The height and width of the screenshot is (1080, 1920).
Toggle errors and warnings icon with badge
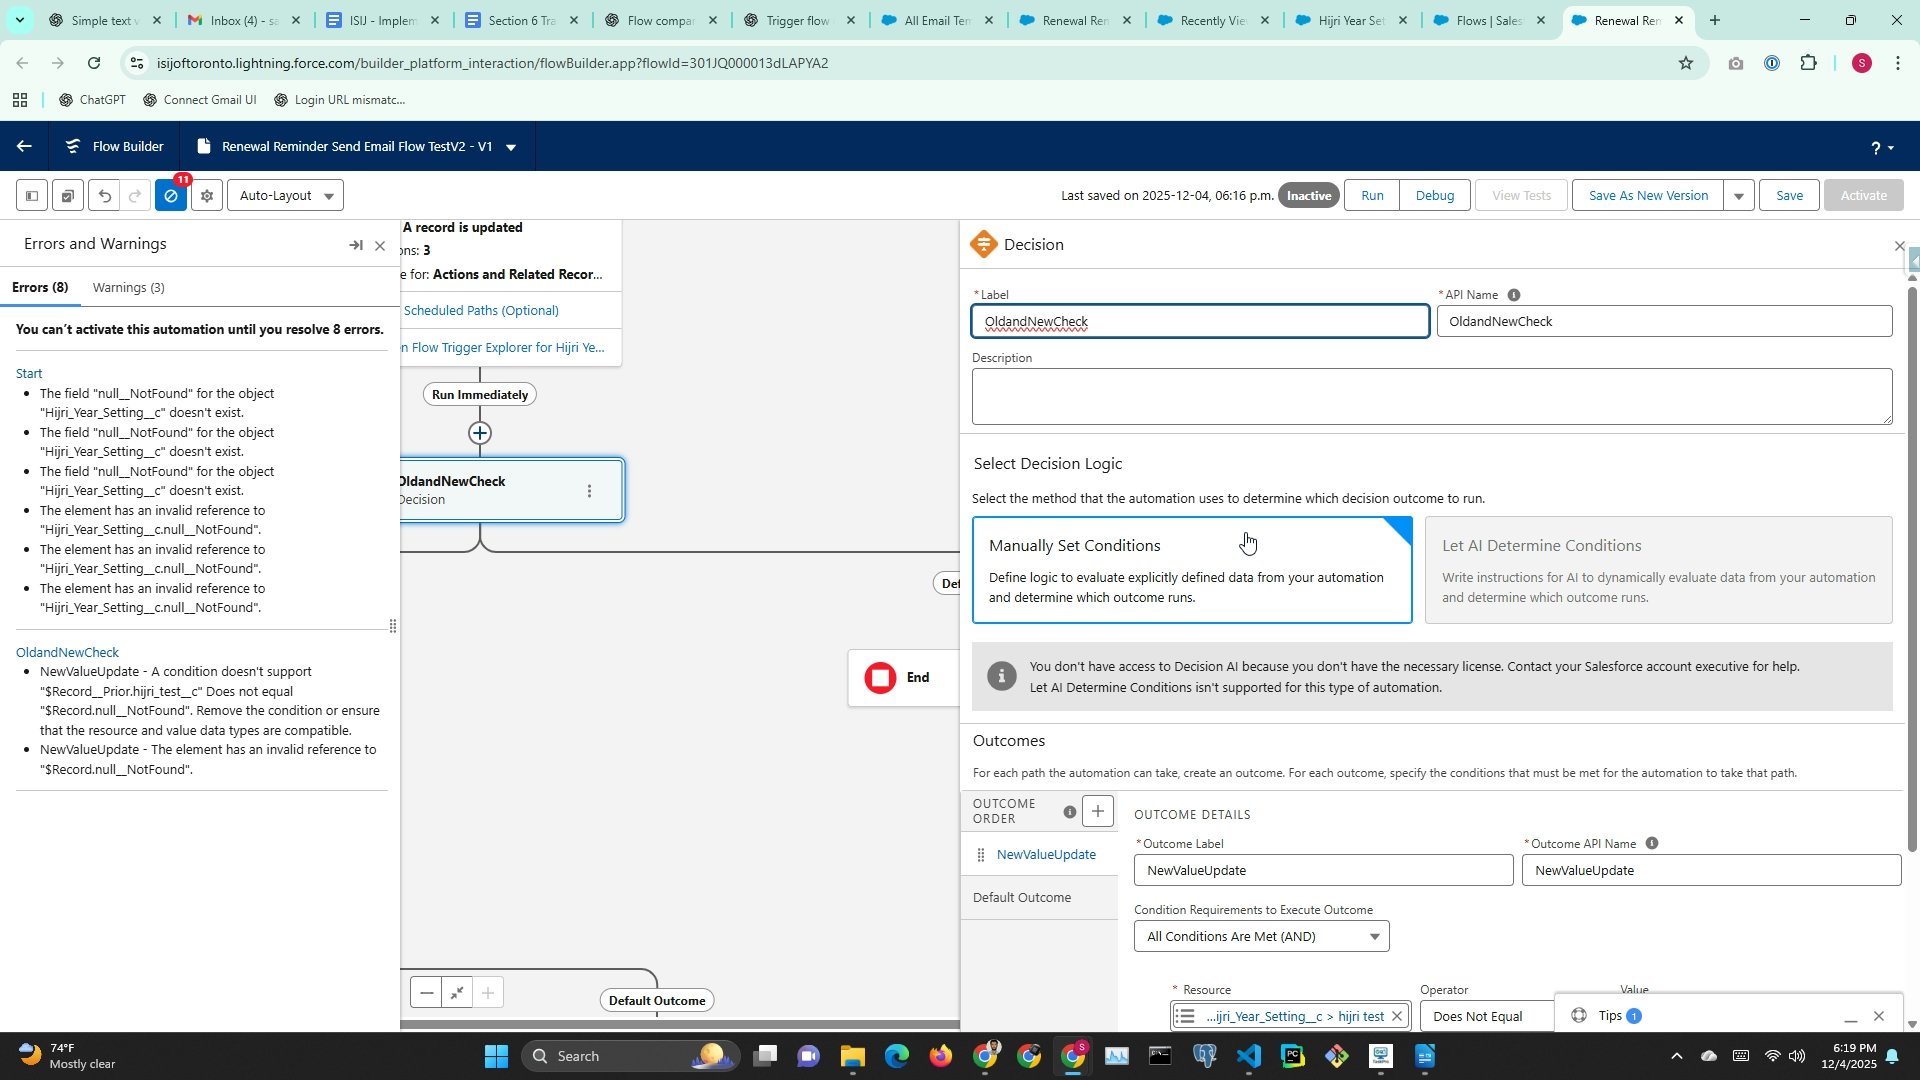171,196
